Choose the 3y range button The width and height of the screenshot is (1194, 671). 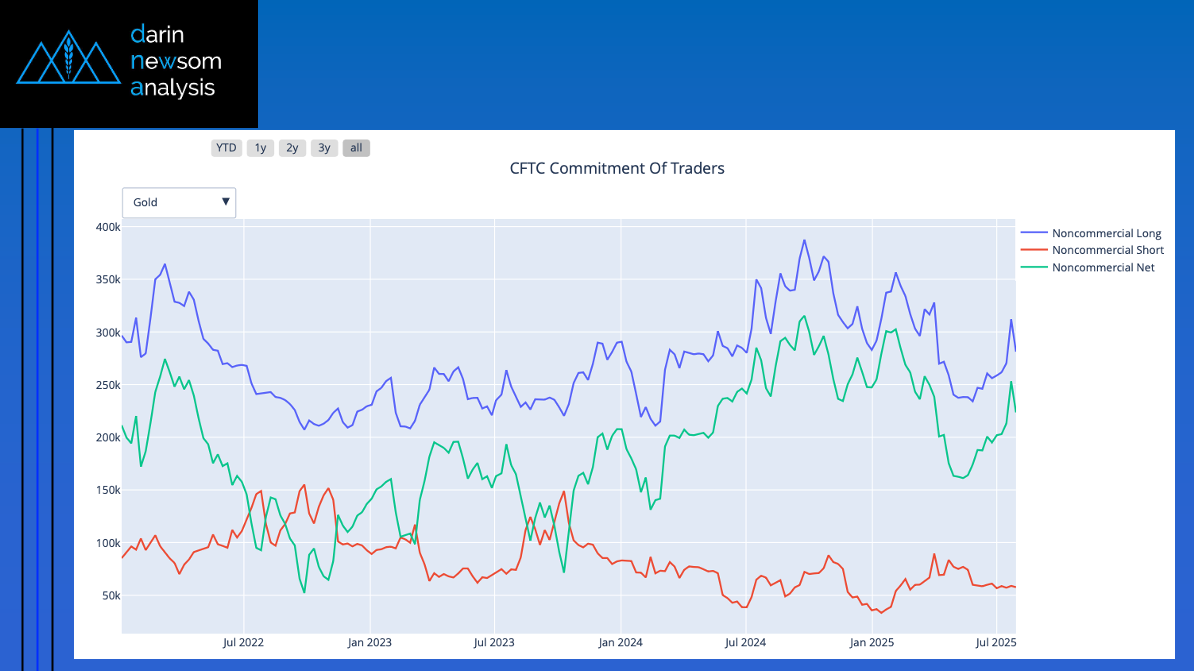[x=324, y=148]
